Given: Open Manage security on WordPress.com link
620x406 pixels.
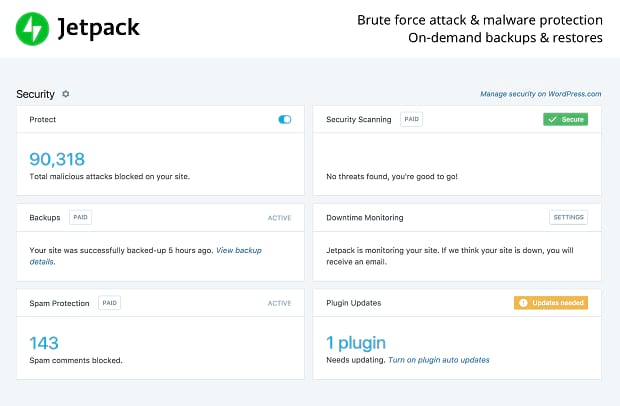Looking at the screenshot, I should click(x=541, y=94).
